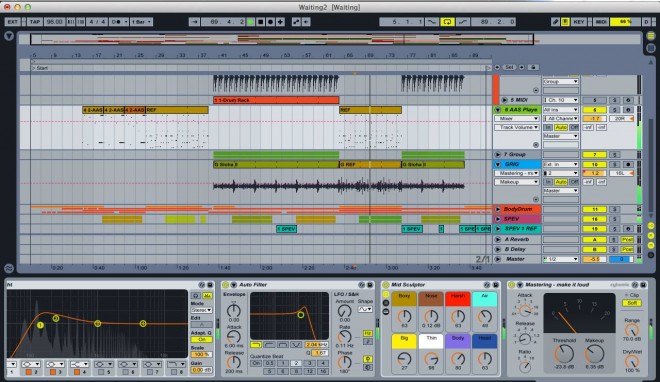Image resolution: width=660 pixels, height=382 pixels.
Task: Toggle EQ band 5 activator
Action: (x=101, y=372)
